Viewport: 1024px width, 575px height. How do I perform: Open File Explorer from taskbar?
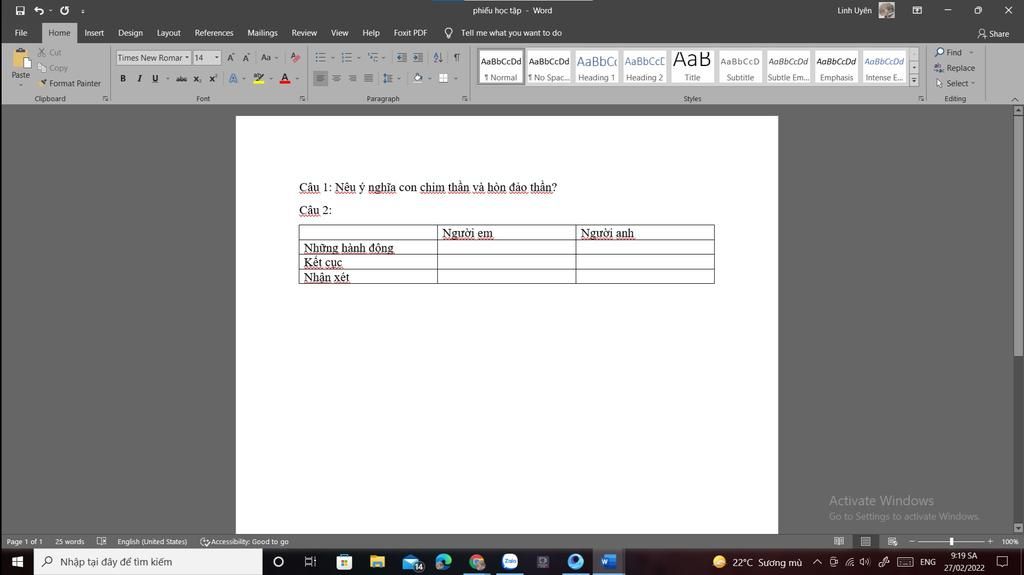point(377,561)
